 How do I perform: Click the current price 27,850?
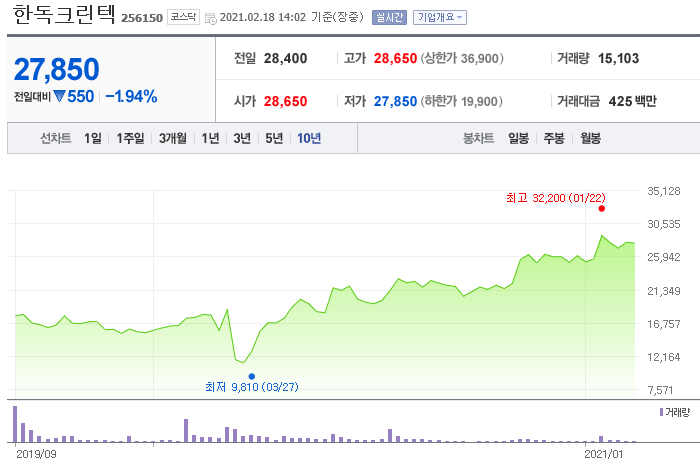tap(57, 69)
